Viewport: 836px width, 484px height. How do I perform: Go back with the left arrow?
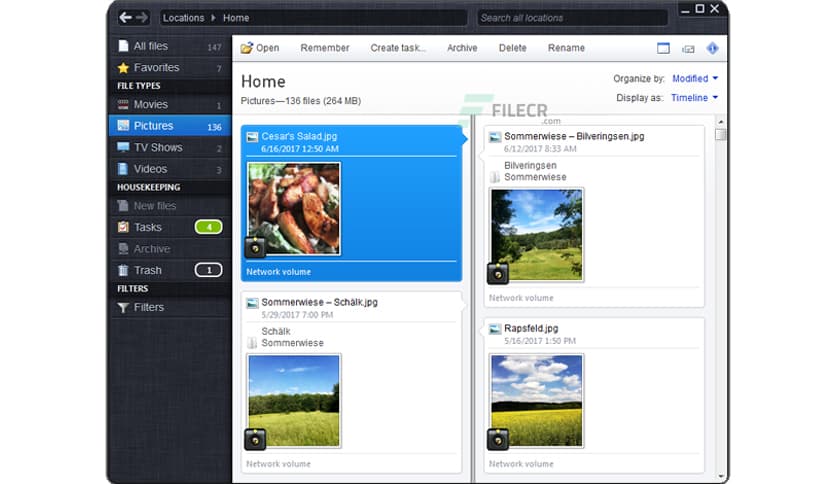point(125,18)
